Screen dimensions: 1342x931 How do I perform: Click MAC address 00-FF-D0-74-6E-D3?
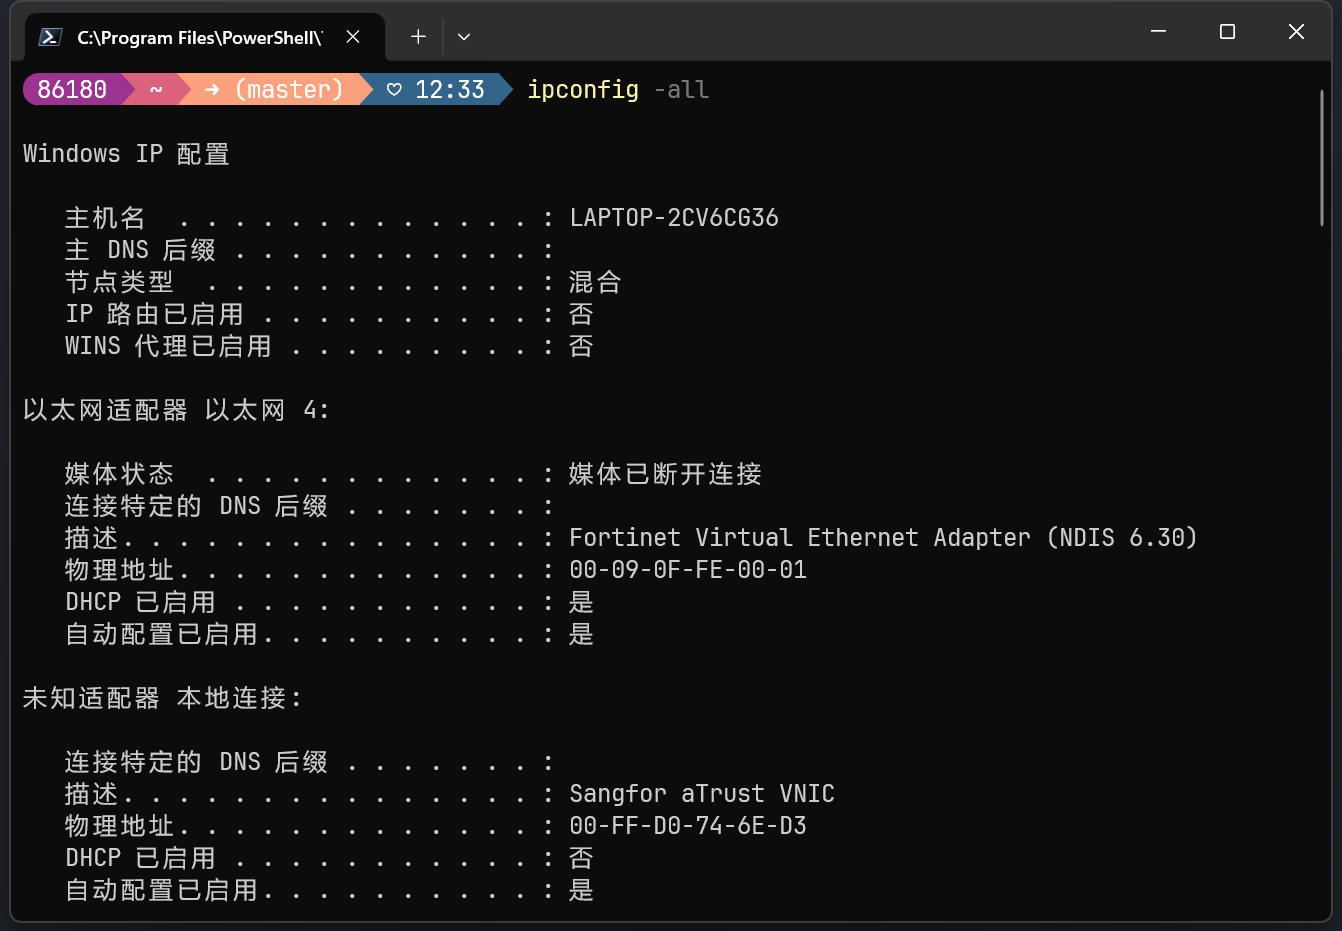pos(688,826)
